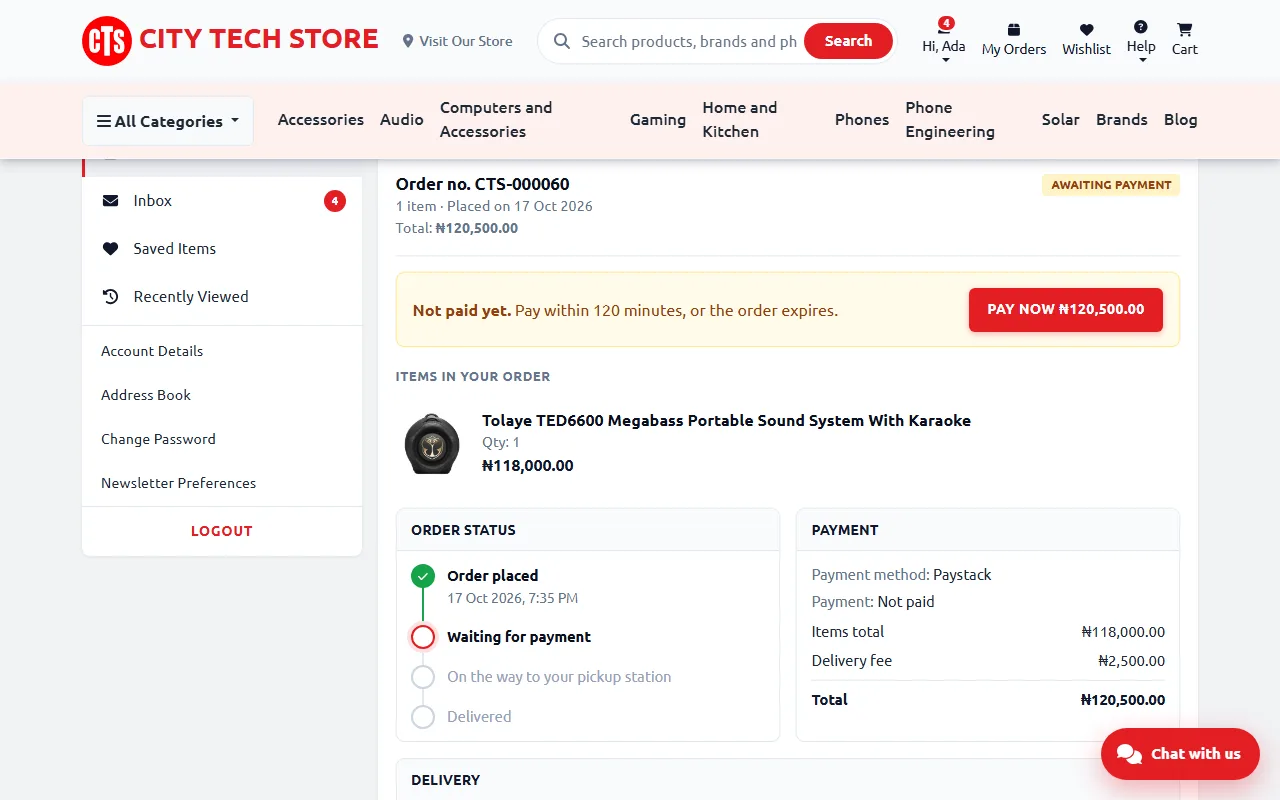
Task: Click the red Inbox count badge in the sidebar
Action: coord(335,201)
